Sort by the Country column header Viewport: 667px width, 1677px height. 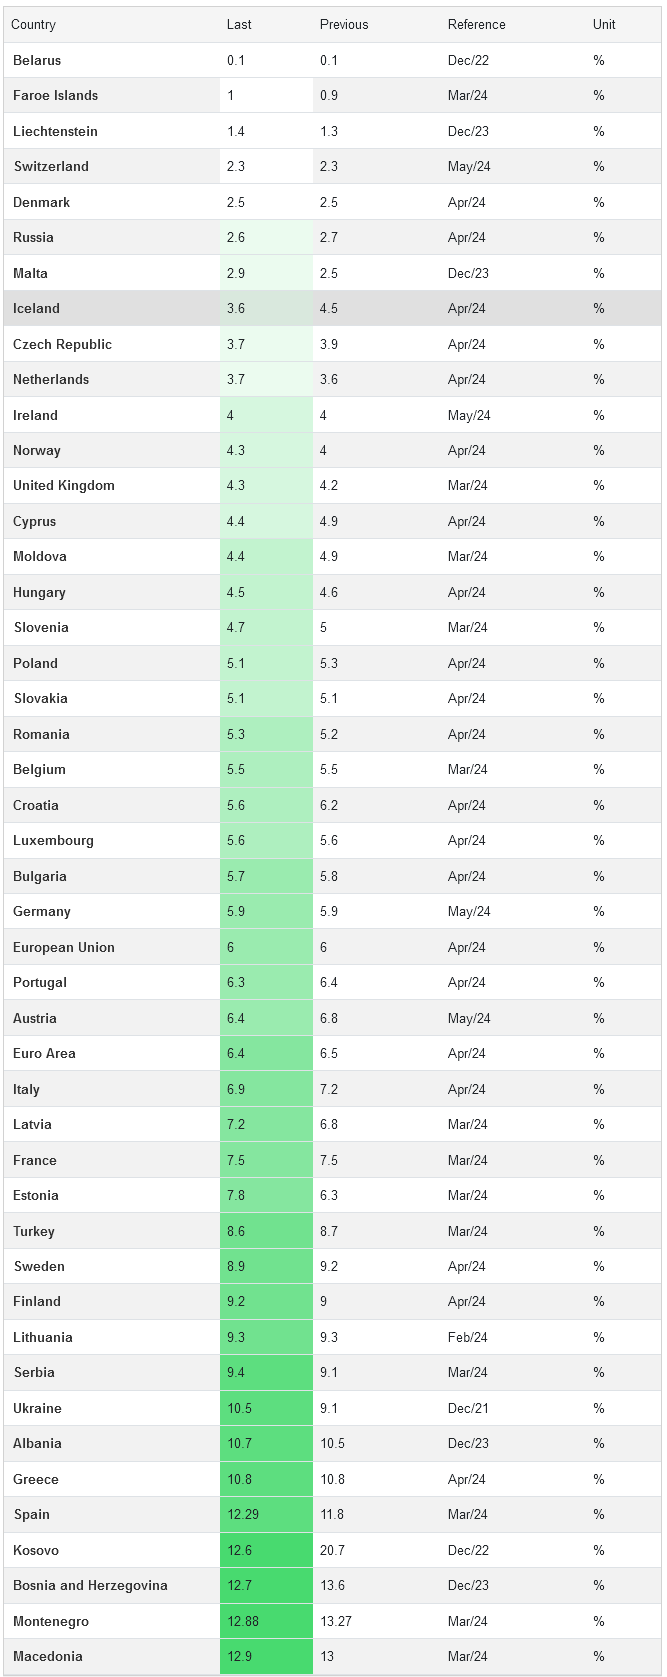pos(33,25)
